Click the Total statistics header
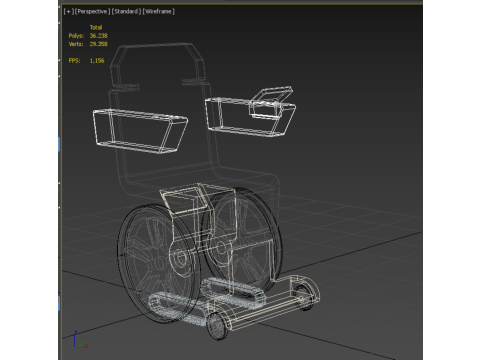Viewport: 480px width, 360px height. (96, 27)
